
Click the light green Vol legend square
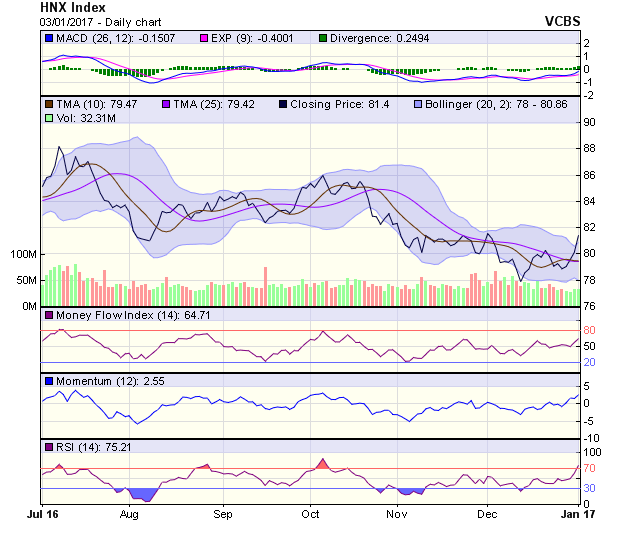[x=49, y=118]
